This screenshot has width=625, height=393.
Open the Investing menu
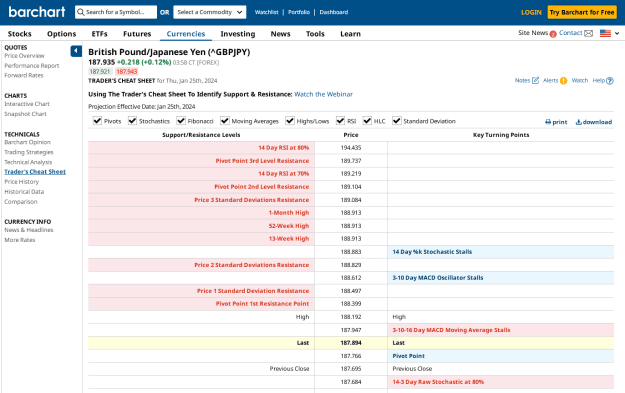[238, 34]
